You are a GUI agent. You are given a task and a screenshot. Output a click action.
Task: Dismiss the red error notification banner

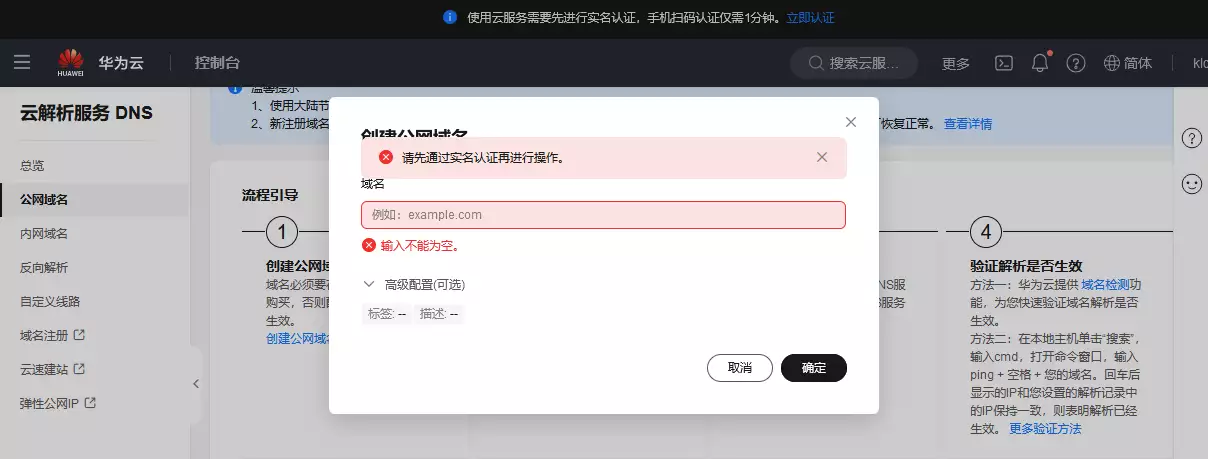click(822, 157)
